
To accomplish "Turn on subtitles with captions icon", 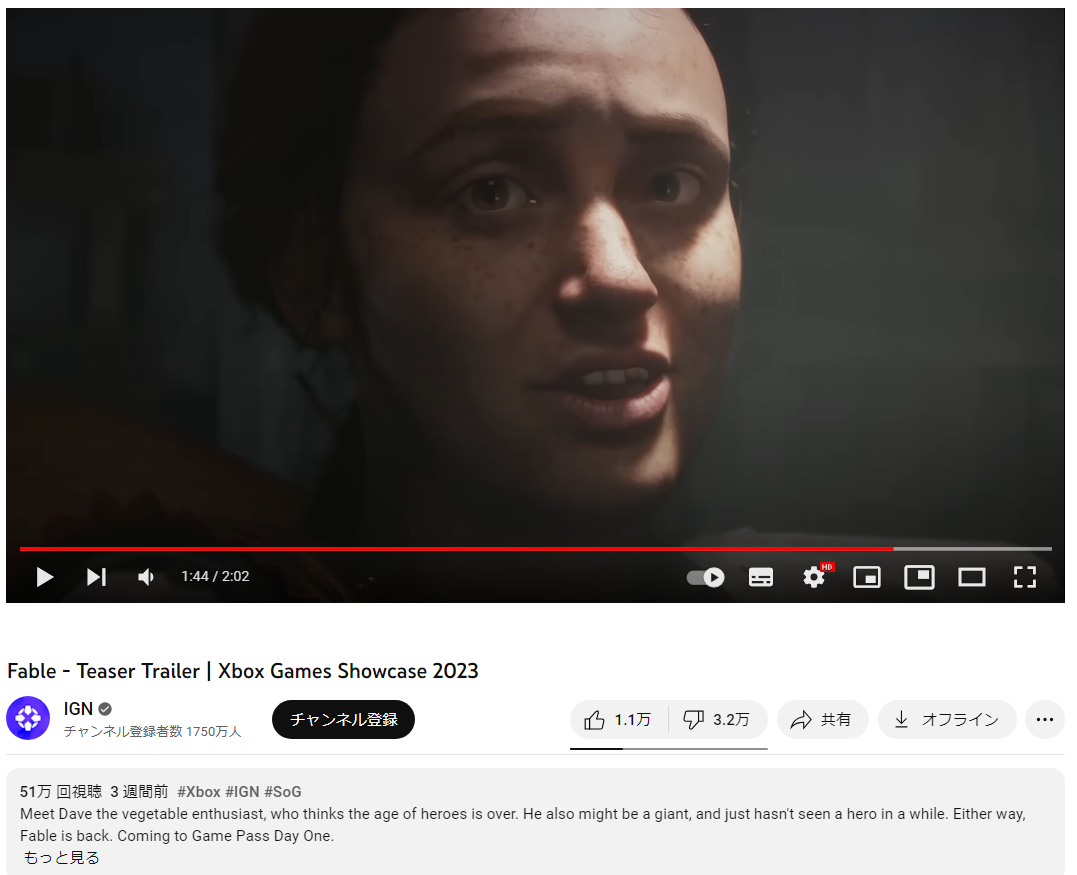I will coord(760,577).
